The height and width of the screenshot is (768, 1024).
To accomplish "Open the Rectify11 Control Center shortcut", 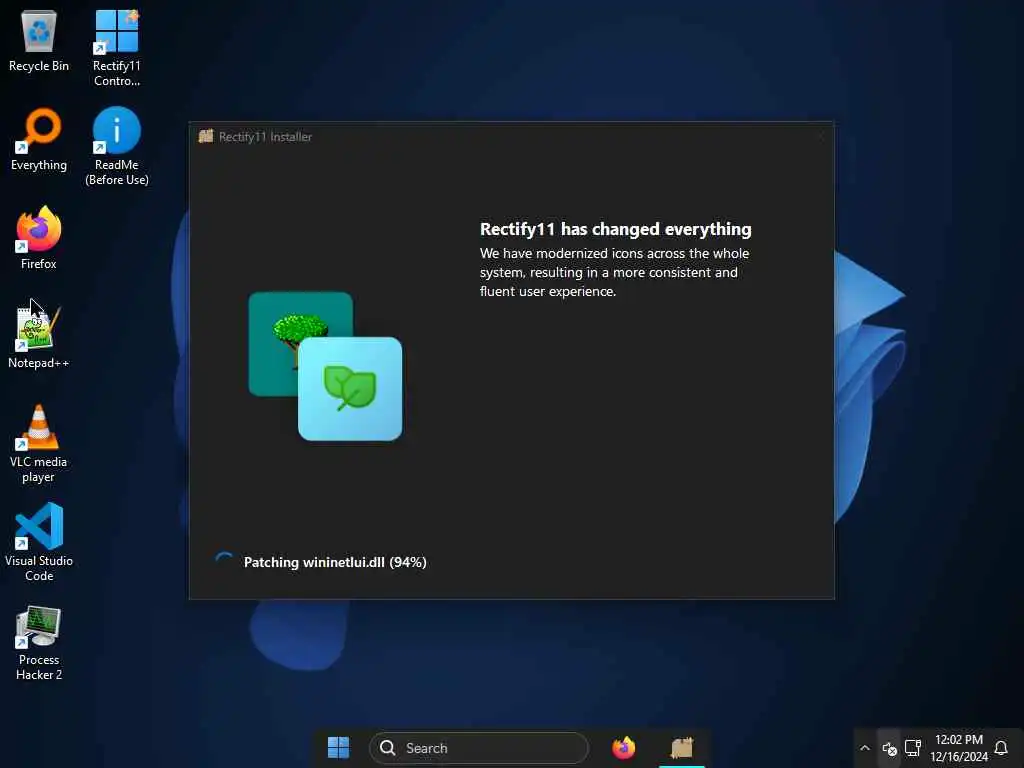I will [x=116, y=48].
